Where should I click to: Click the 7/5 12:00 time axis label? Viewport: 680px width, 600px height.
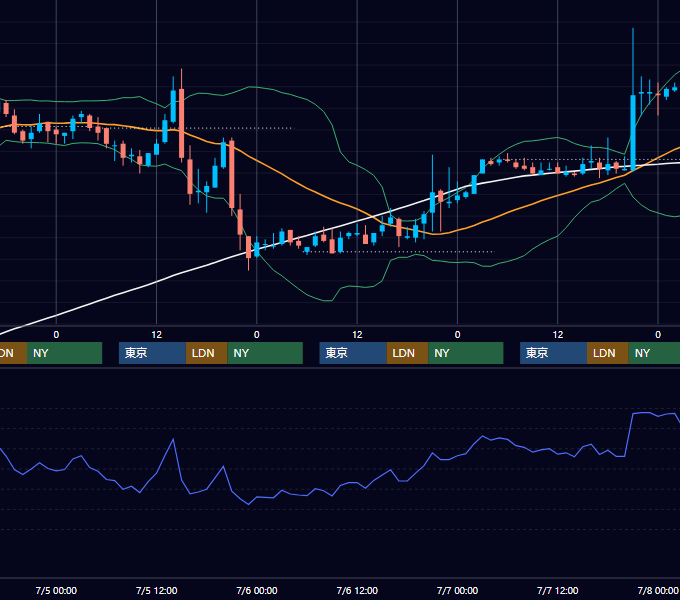click(x=157, y=590)
